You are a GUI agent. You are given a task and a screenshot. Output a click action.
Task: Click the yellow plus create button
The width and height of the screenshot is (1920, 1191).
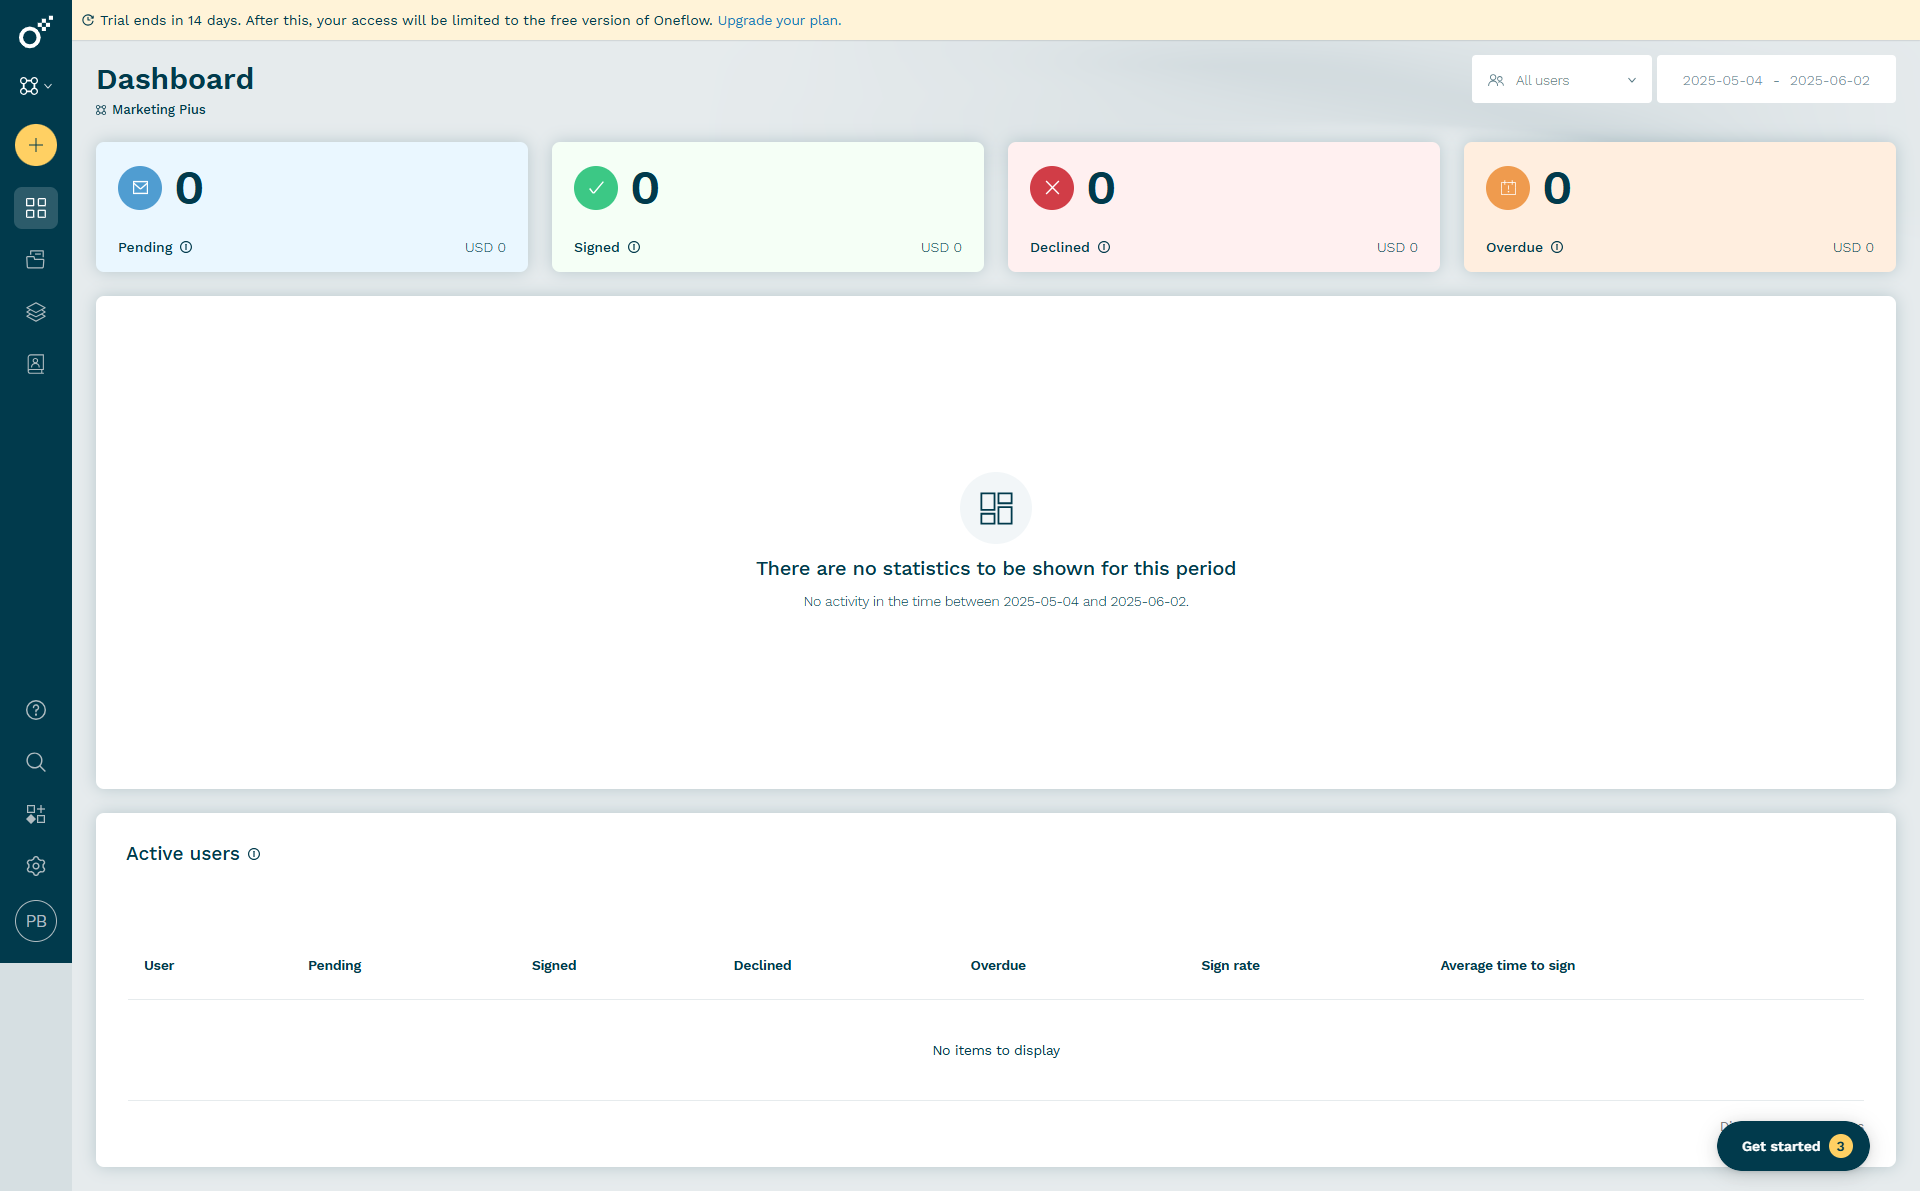click(36, 145)
